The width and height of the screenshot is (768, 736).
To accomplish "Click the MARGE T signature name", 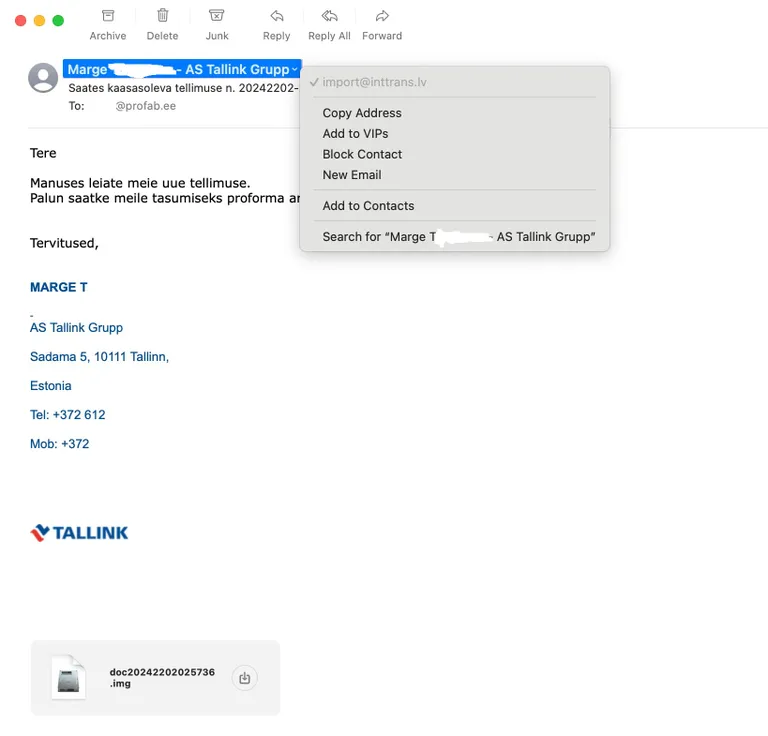I will click(59, 287).
